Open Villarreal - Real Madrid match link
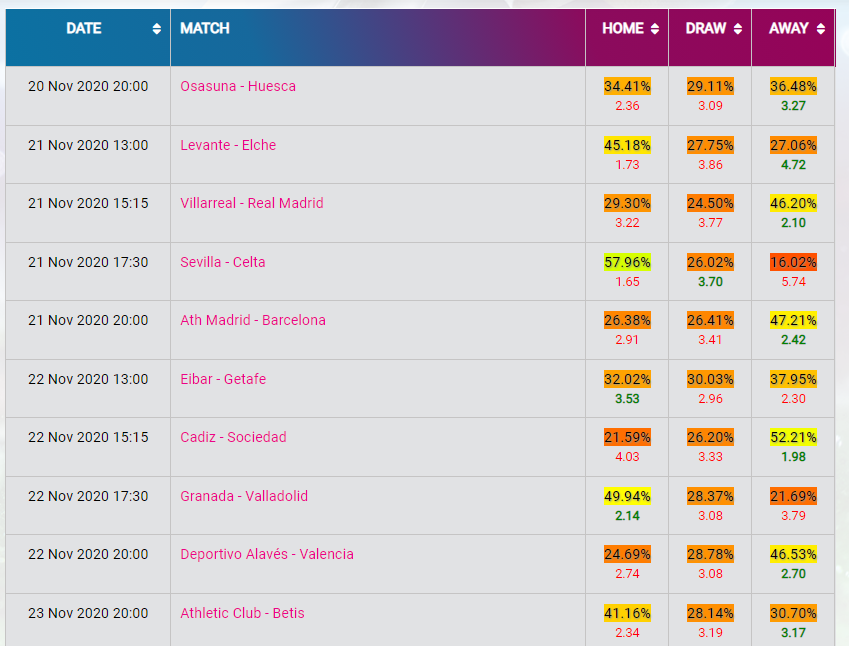 (x=252, y=203)
